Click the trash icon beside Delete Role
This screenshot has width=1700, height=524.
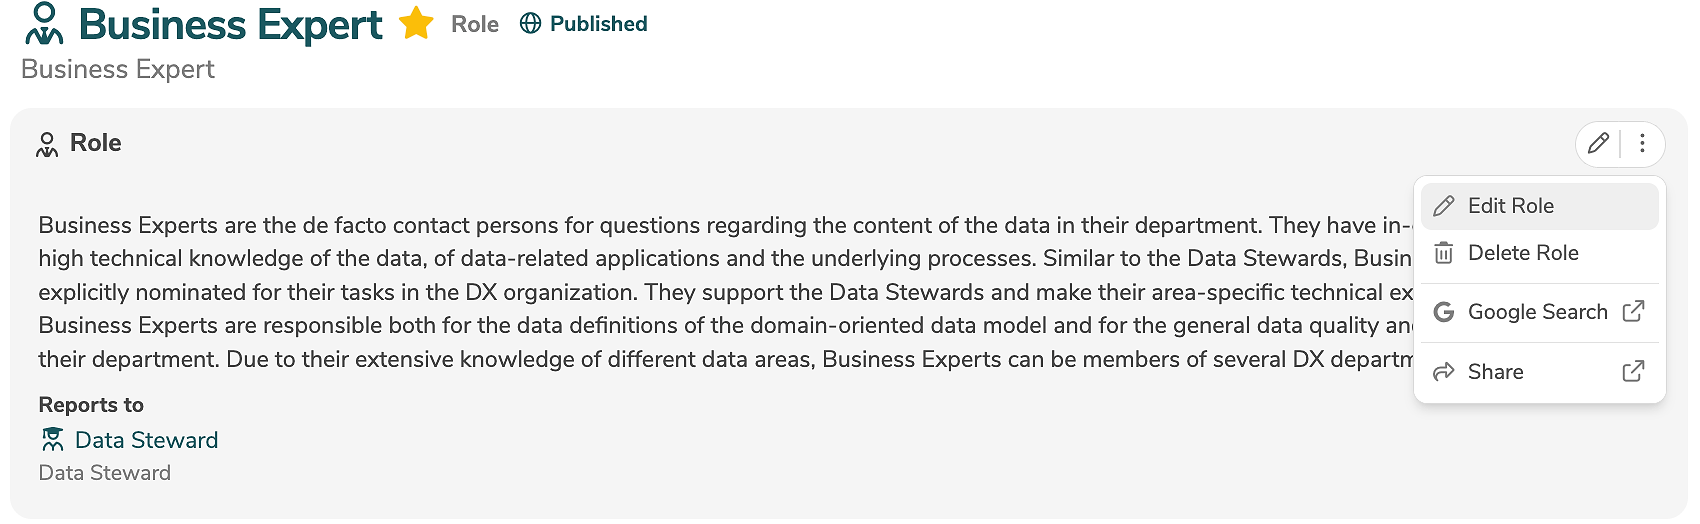1444,253
